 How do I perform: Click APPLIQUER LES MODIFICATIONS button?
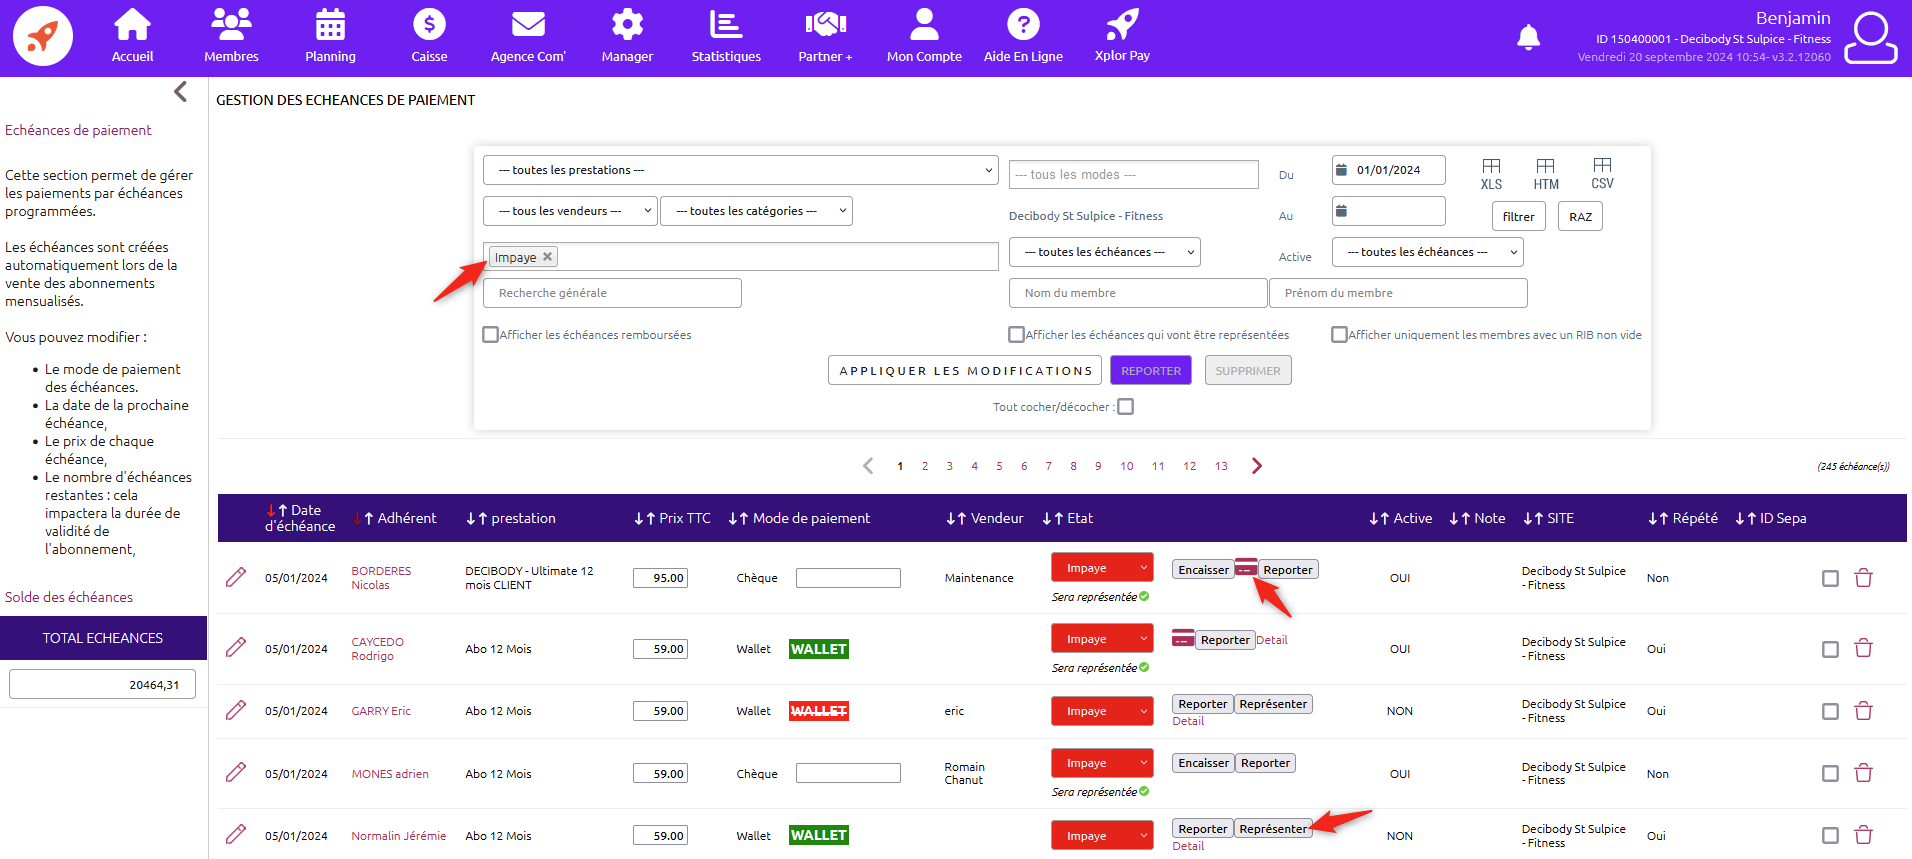(x=965, y=370)
